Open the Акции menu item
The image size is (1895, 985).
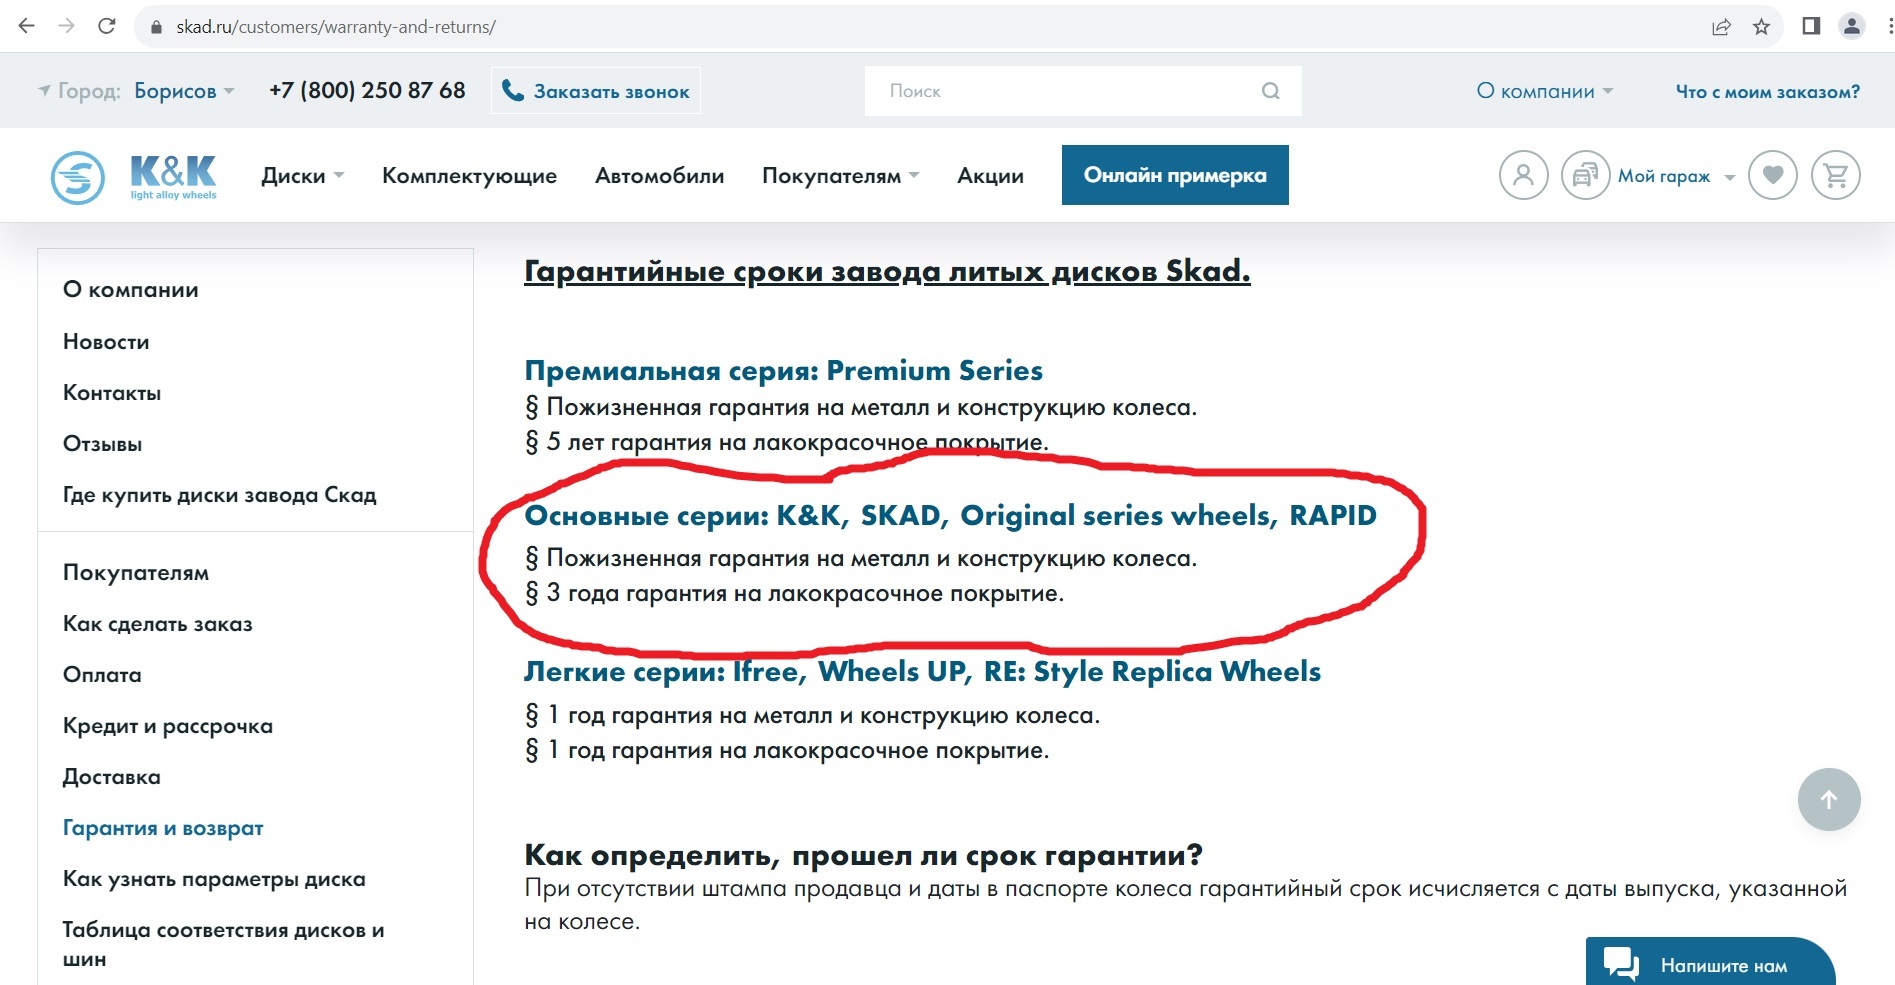click(x=990, y=176)
